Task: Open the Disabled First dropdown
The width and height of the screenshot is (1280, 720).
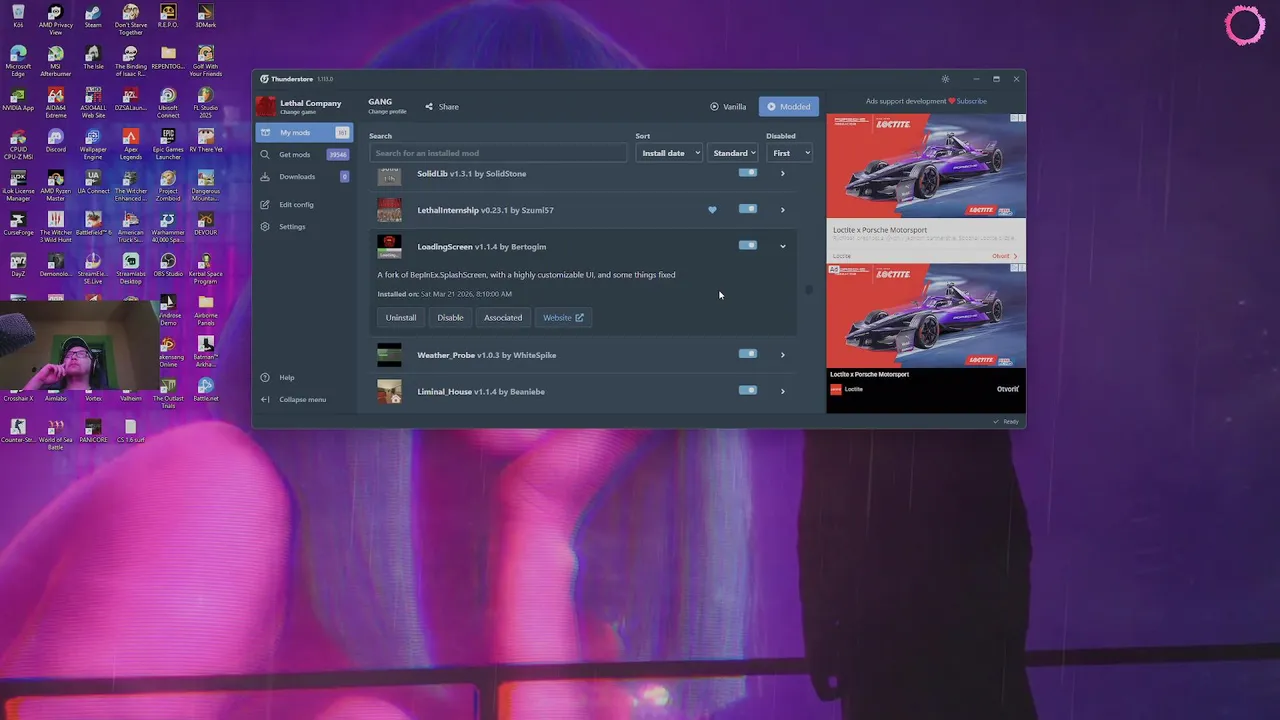Action: (790, 153)
